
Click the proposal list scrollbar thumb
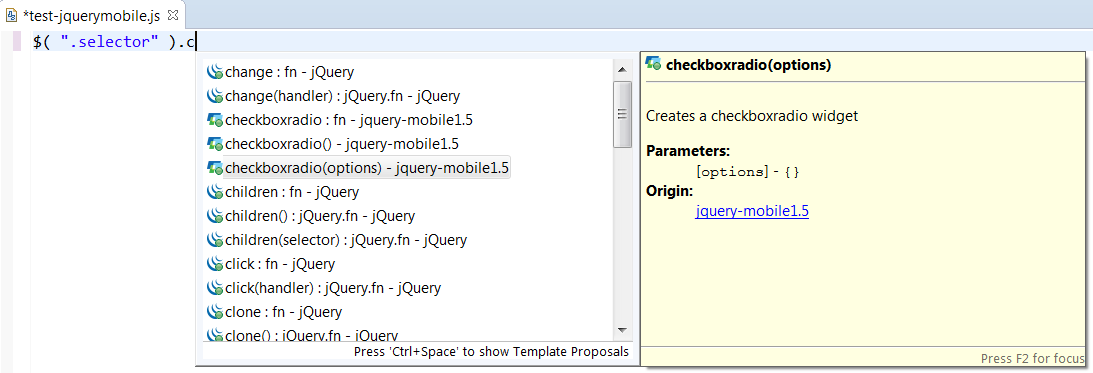(x=622, y=114)
